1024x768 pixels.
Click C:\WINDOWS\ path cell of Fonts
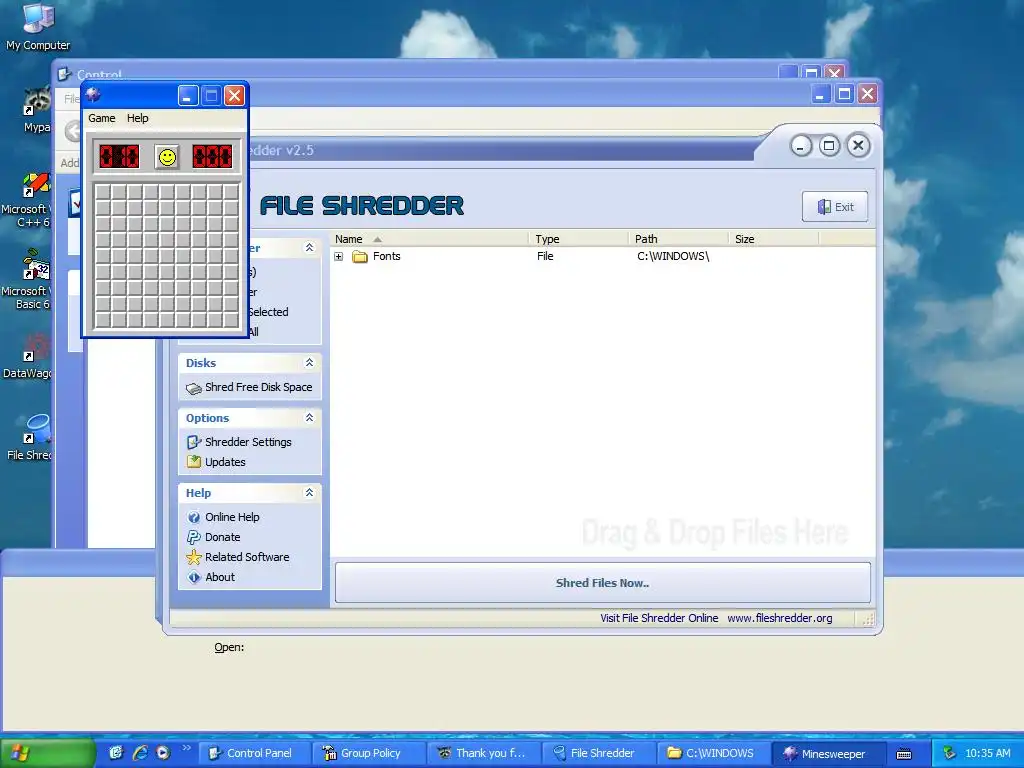coord(673,257)
